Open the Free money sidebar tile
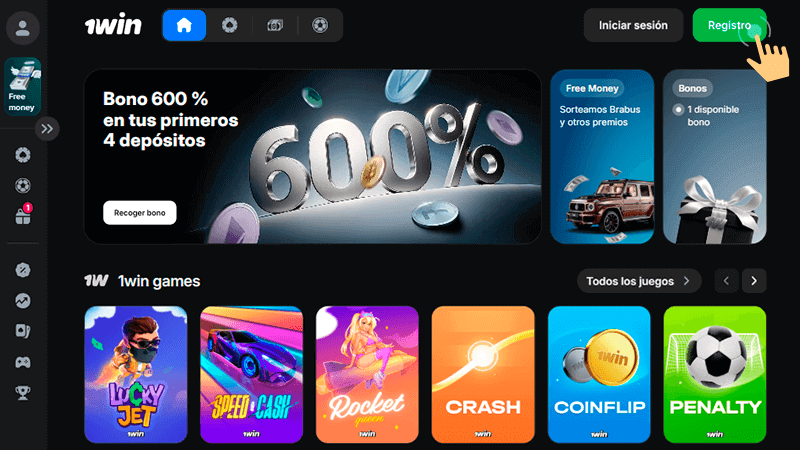Image resolution: width=800 pixels, height=450 pixels. coord(22,86)
